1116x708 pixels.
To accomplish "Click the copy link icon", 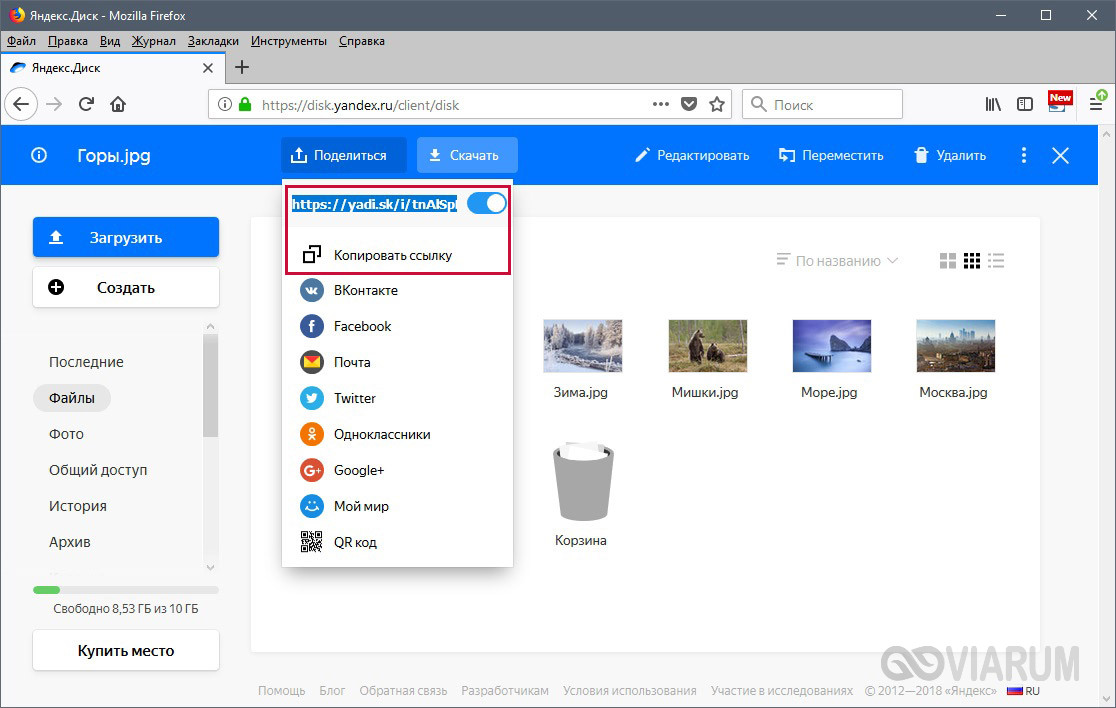I will tap(312, 254).
